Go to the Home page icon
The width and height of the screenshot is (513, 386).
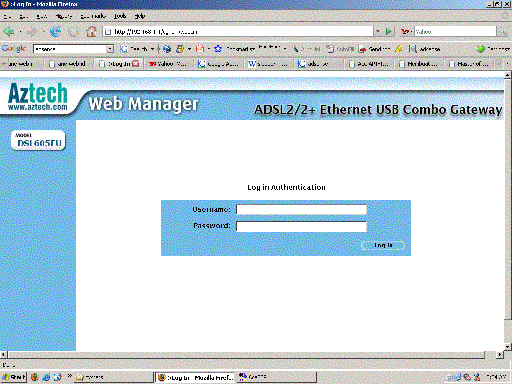click(x=91, y=32)
